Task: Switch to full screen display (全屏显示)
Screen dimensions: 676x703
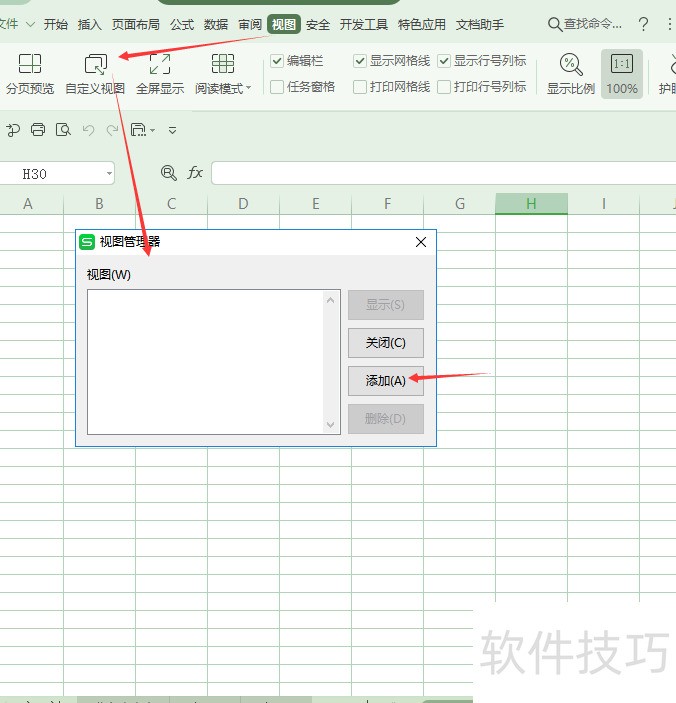Action: click(x=160, y=74)
